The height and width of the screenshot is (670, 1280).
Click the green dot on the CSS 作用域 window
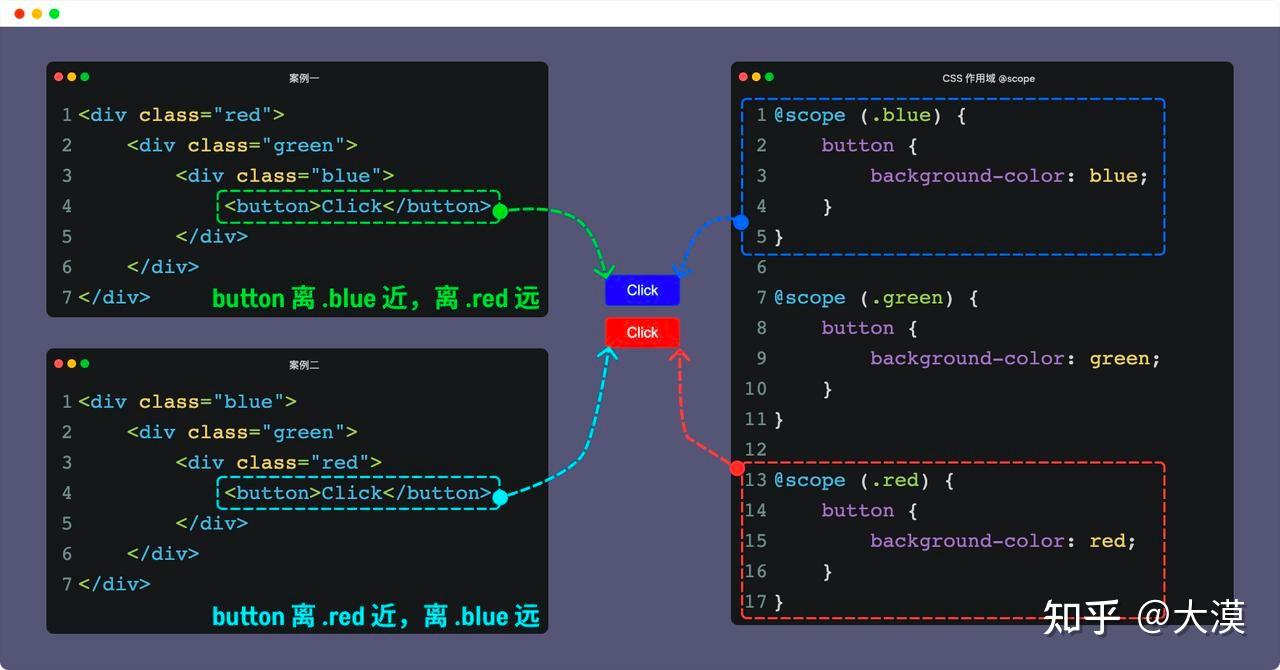(770, 77)
